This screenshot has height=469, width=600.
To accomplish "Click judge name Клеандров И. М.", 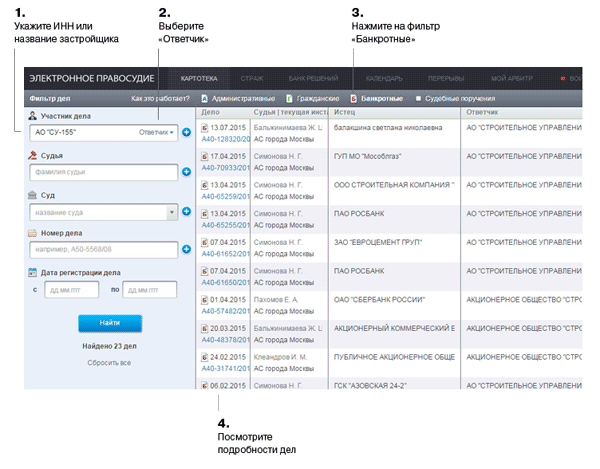I will tap(280, 357).
